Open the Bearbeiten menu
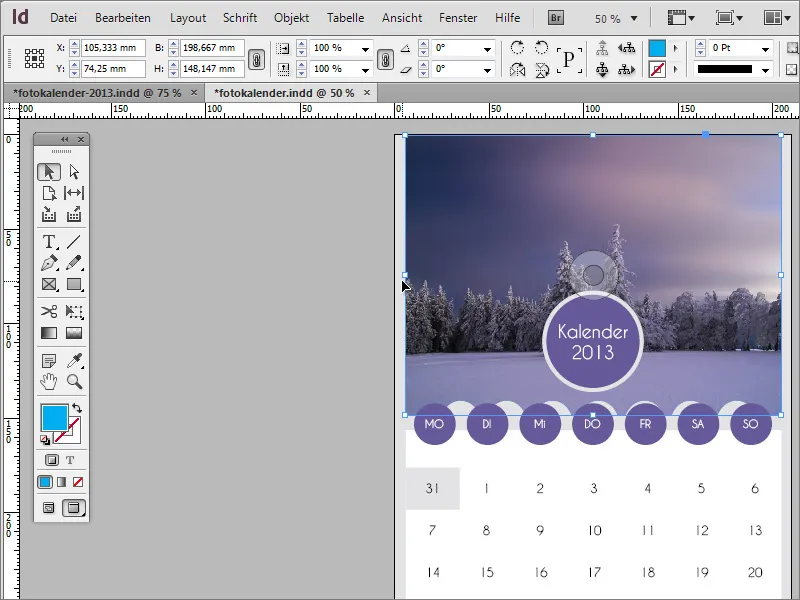Screen dimensions: 800x600 122,18
